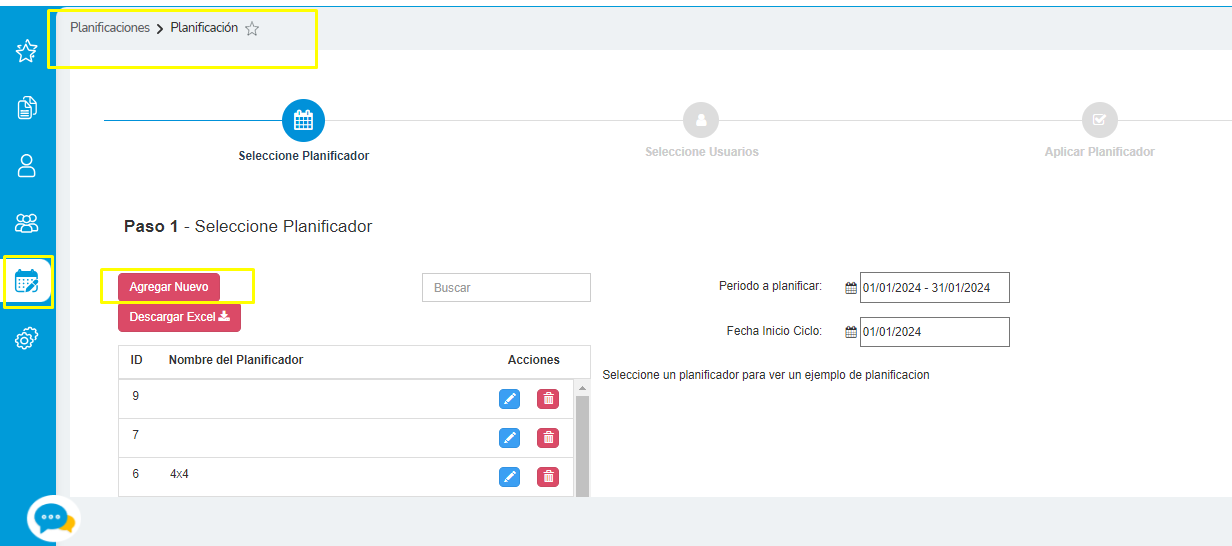The width and height of the screenshot is (1232, 546).
Task: Open the single user icon in sidebar
Action: point(27,165)
